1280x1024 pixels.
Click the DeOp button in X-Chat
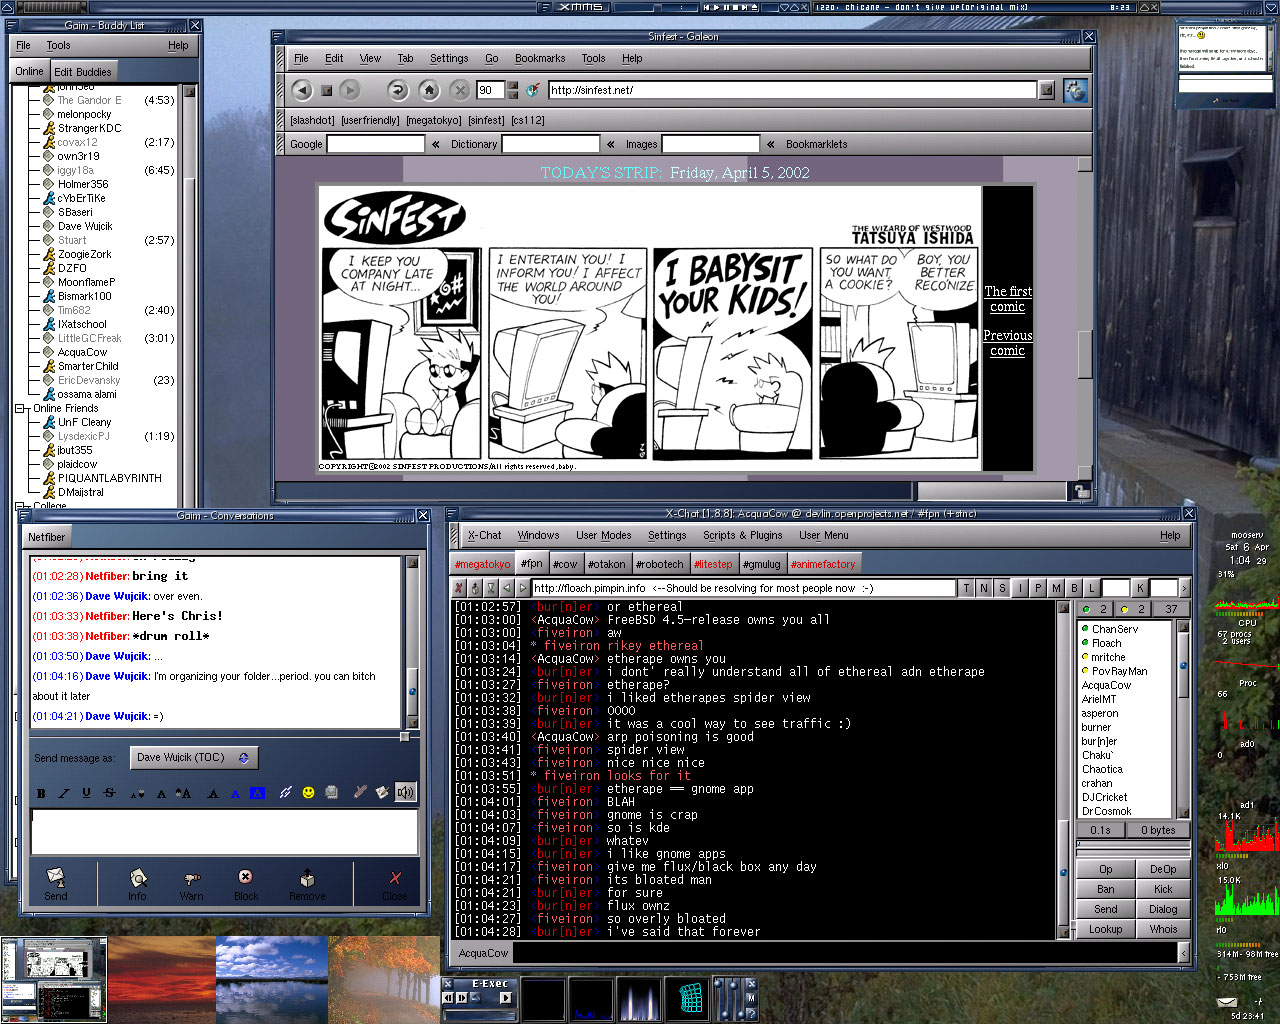[1163, 869]
